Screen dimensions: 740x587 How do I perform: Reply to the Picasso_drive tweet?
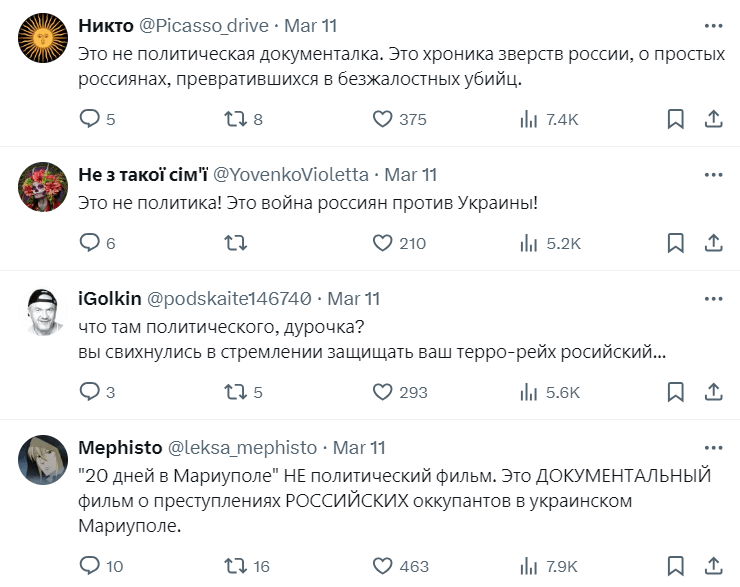[x=90, y=119]
